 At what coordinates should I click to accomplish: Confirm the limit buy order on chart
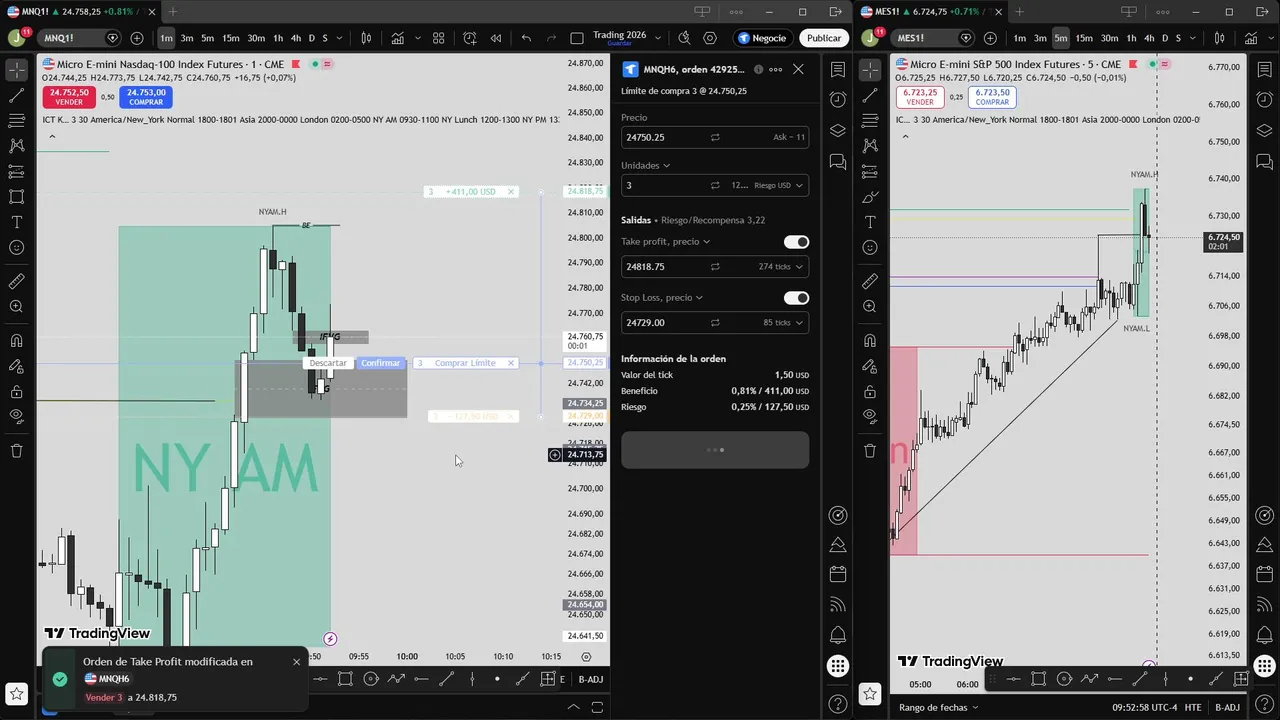coord(380,363)
